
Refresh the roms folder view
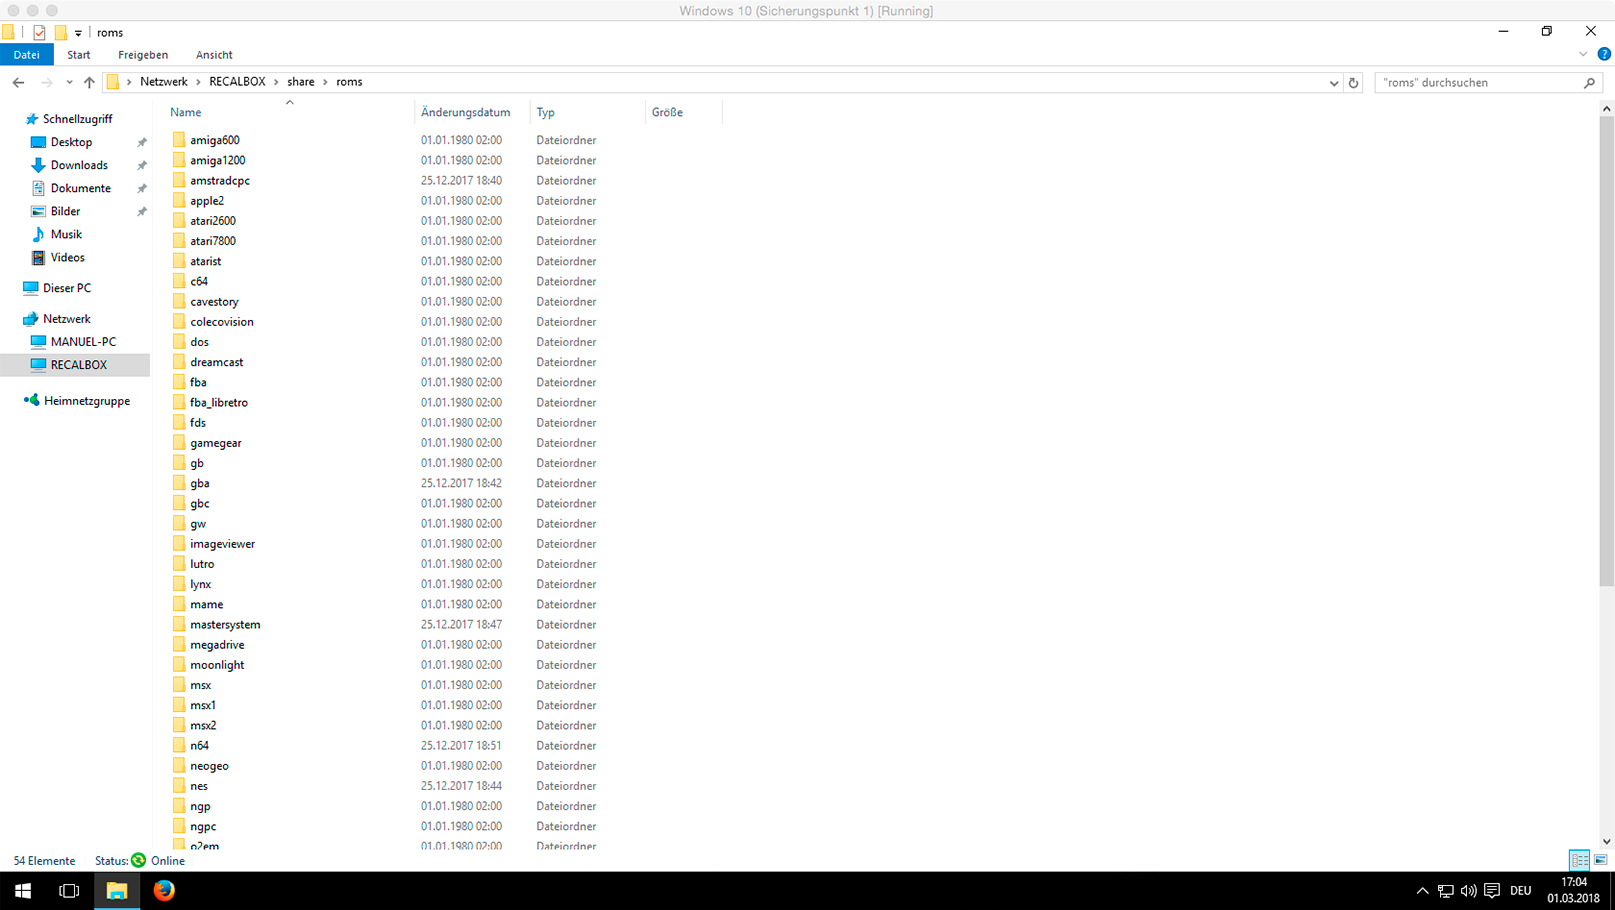(x=1354, y=83)
